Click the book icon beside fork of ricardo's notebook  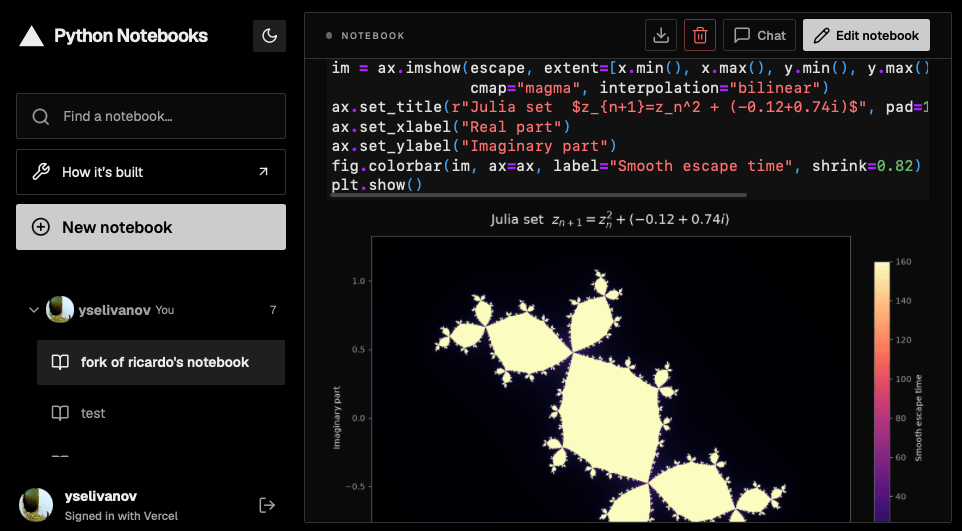(60, 362)
